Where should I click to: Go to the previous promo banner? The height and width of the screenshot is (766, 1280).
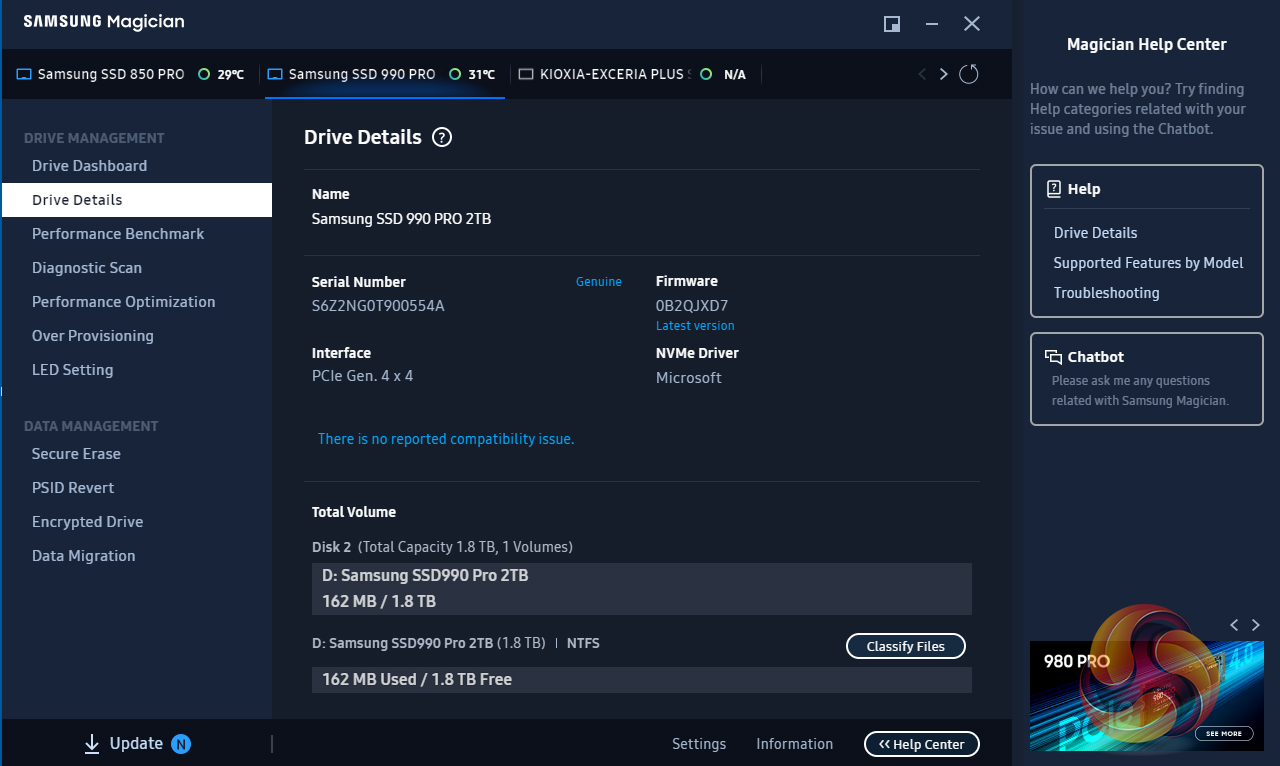pos(1234,625)
